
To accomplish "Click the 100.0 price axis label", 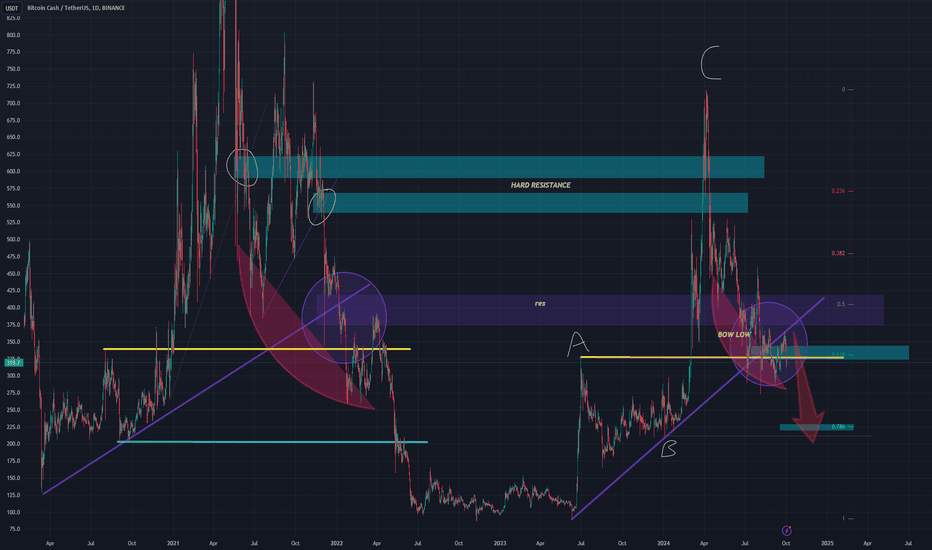I will [13, 512].
